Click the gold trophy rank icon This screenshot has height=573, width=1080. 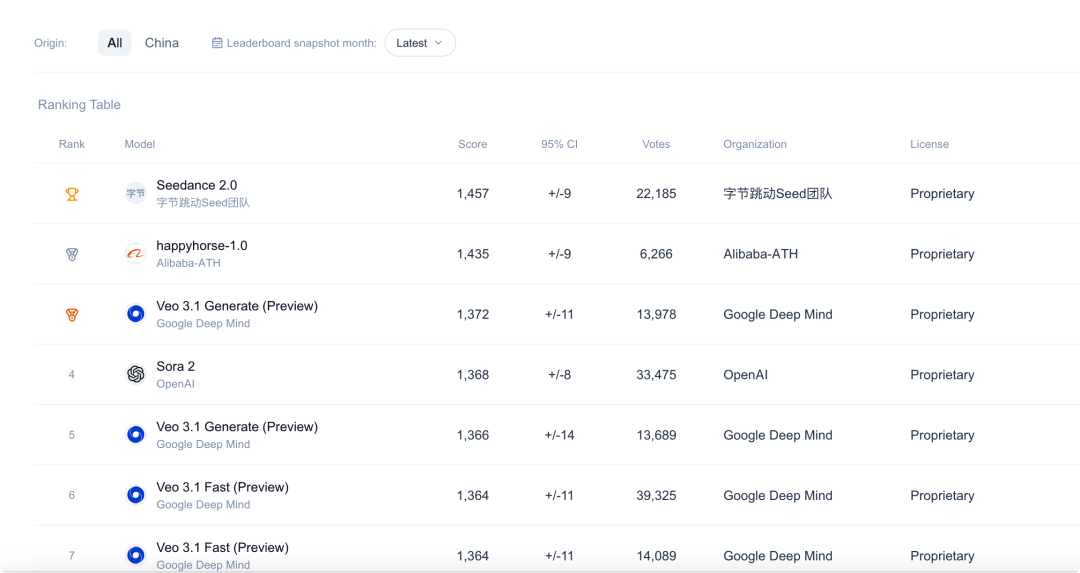(72, 194)
